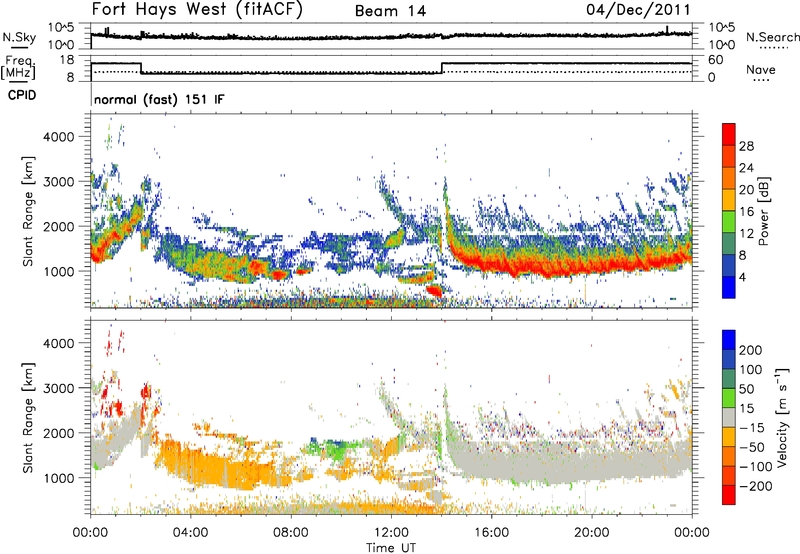Select the '60' tick on Nave axis
Viewport: 800px width, 554px height.
[x=716, y=60]
